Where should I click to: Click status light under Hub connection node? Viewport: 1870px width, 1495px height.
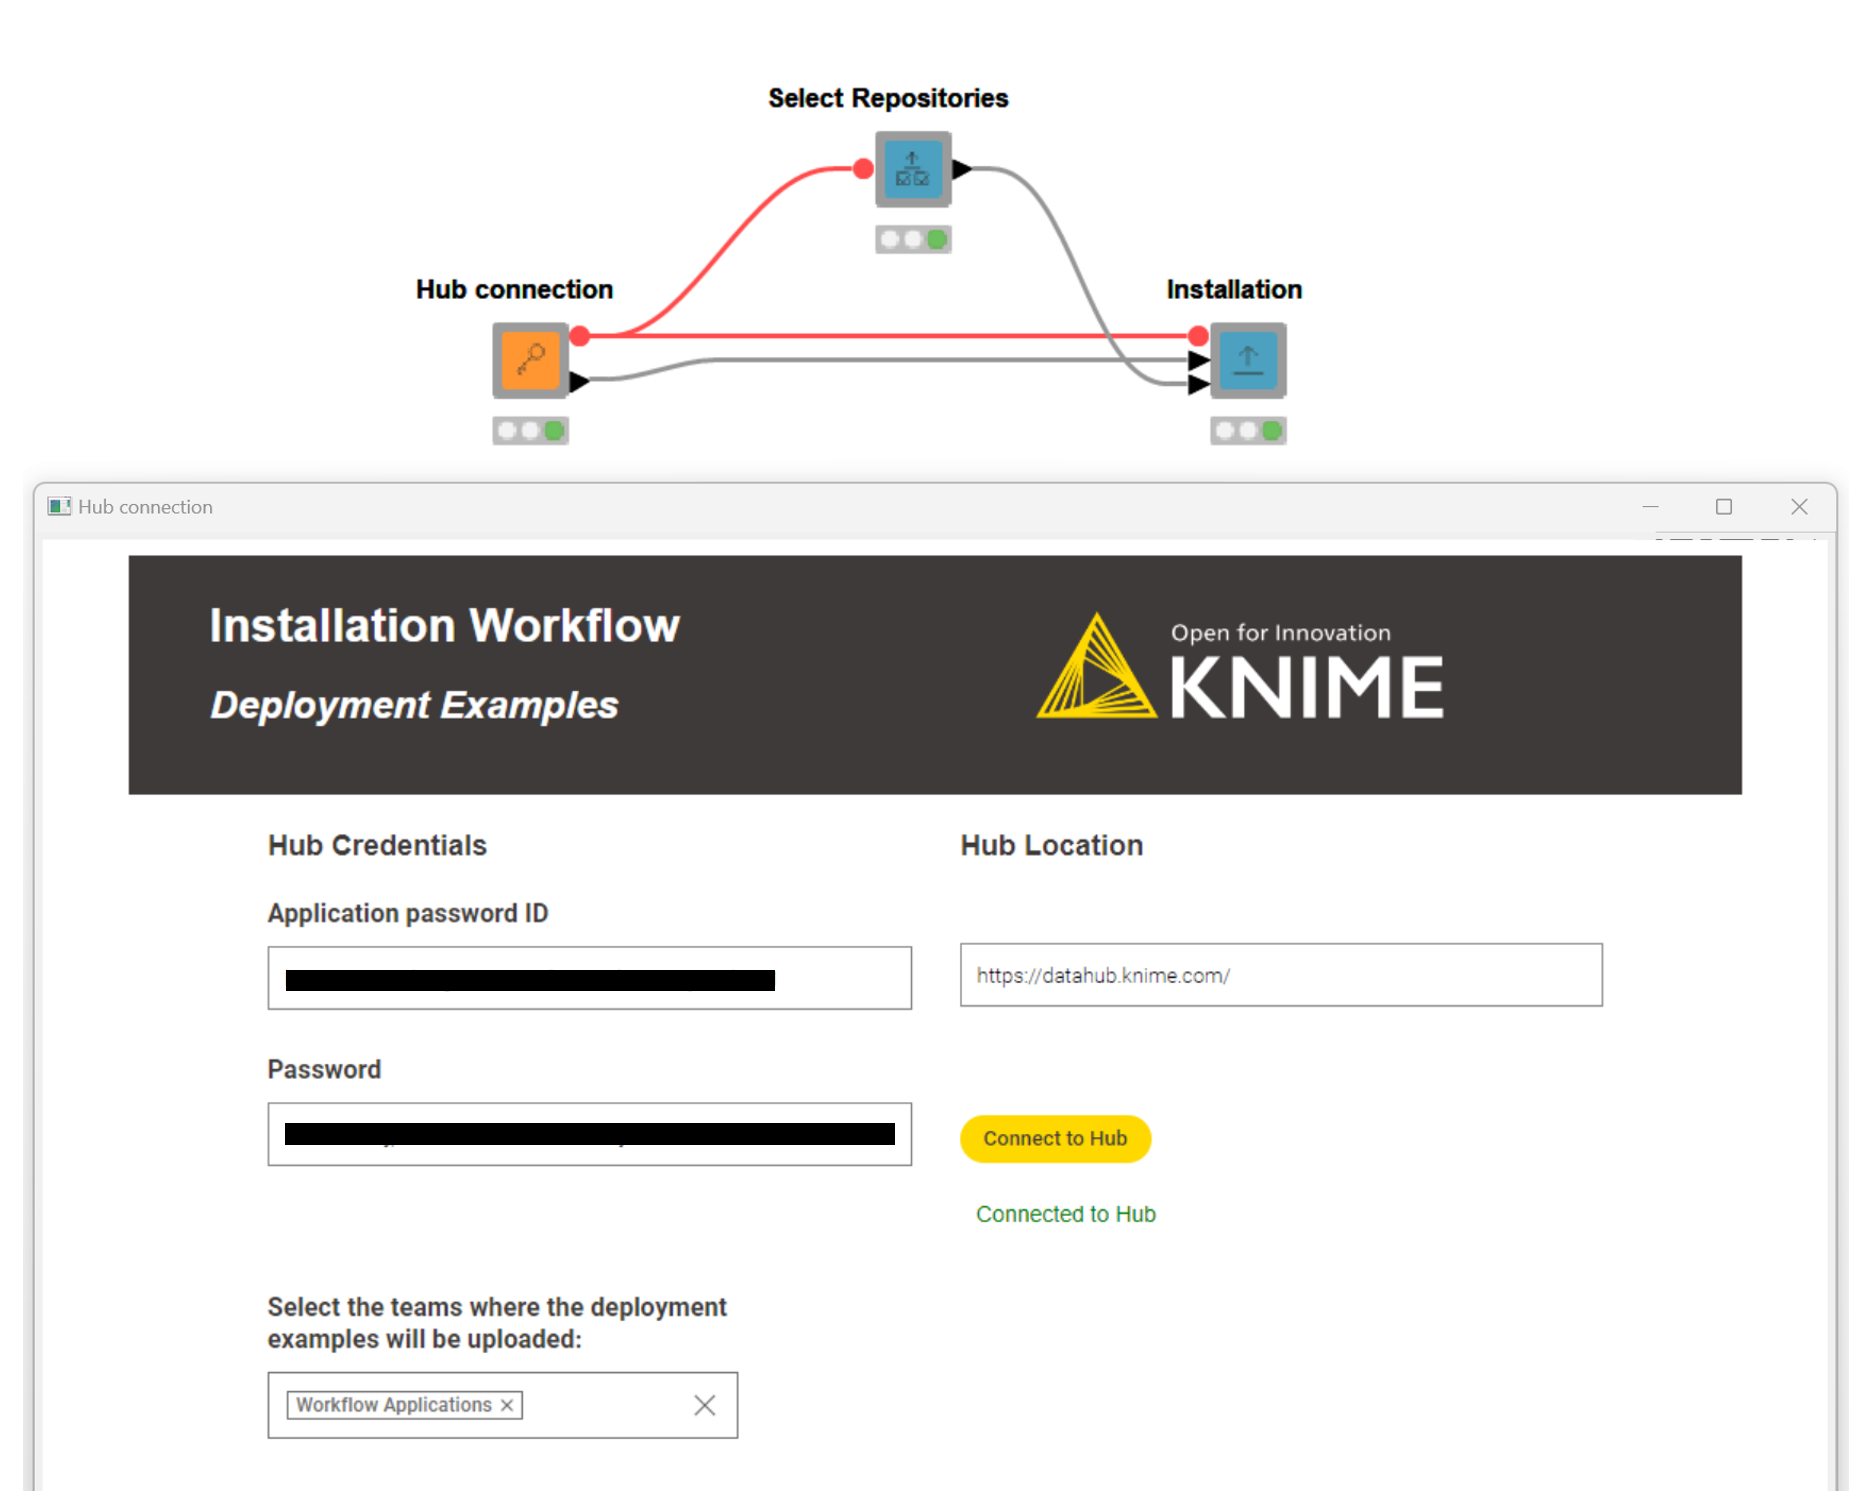tap(530, 431)
